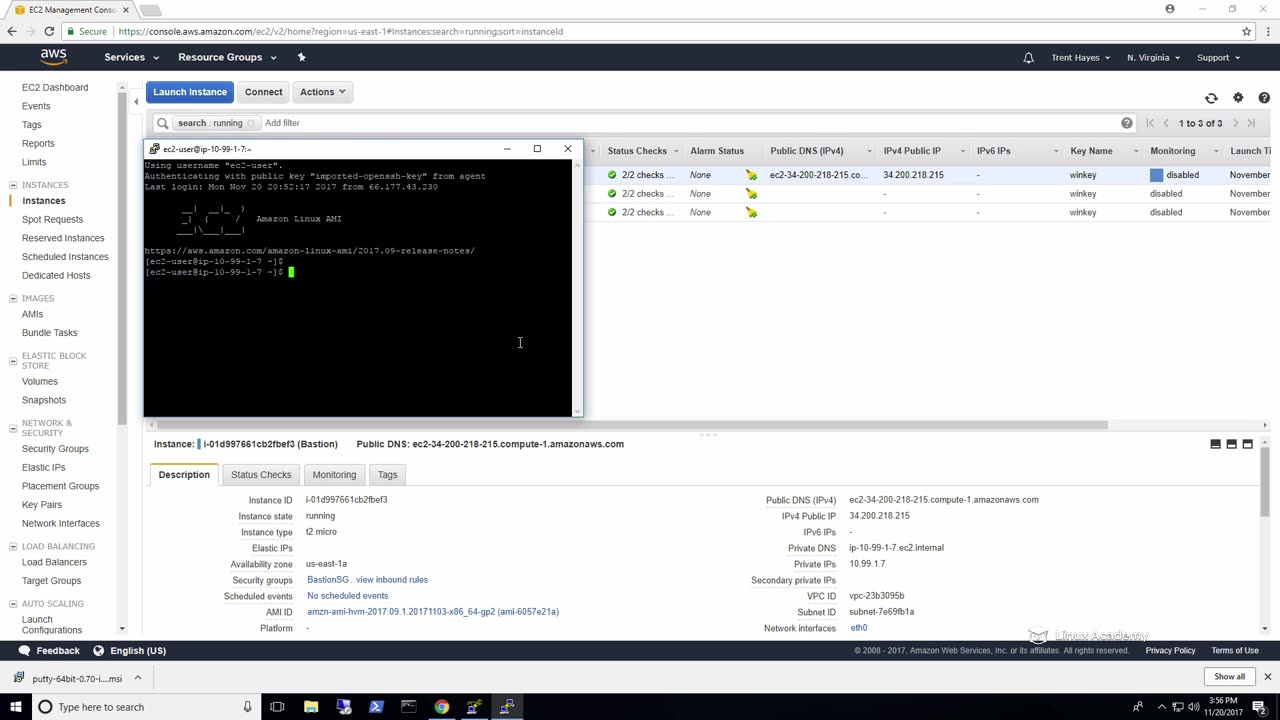Expand the Services menu
Screen dimensions: 1280x720
coord(131,57)
